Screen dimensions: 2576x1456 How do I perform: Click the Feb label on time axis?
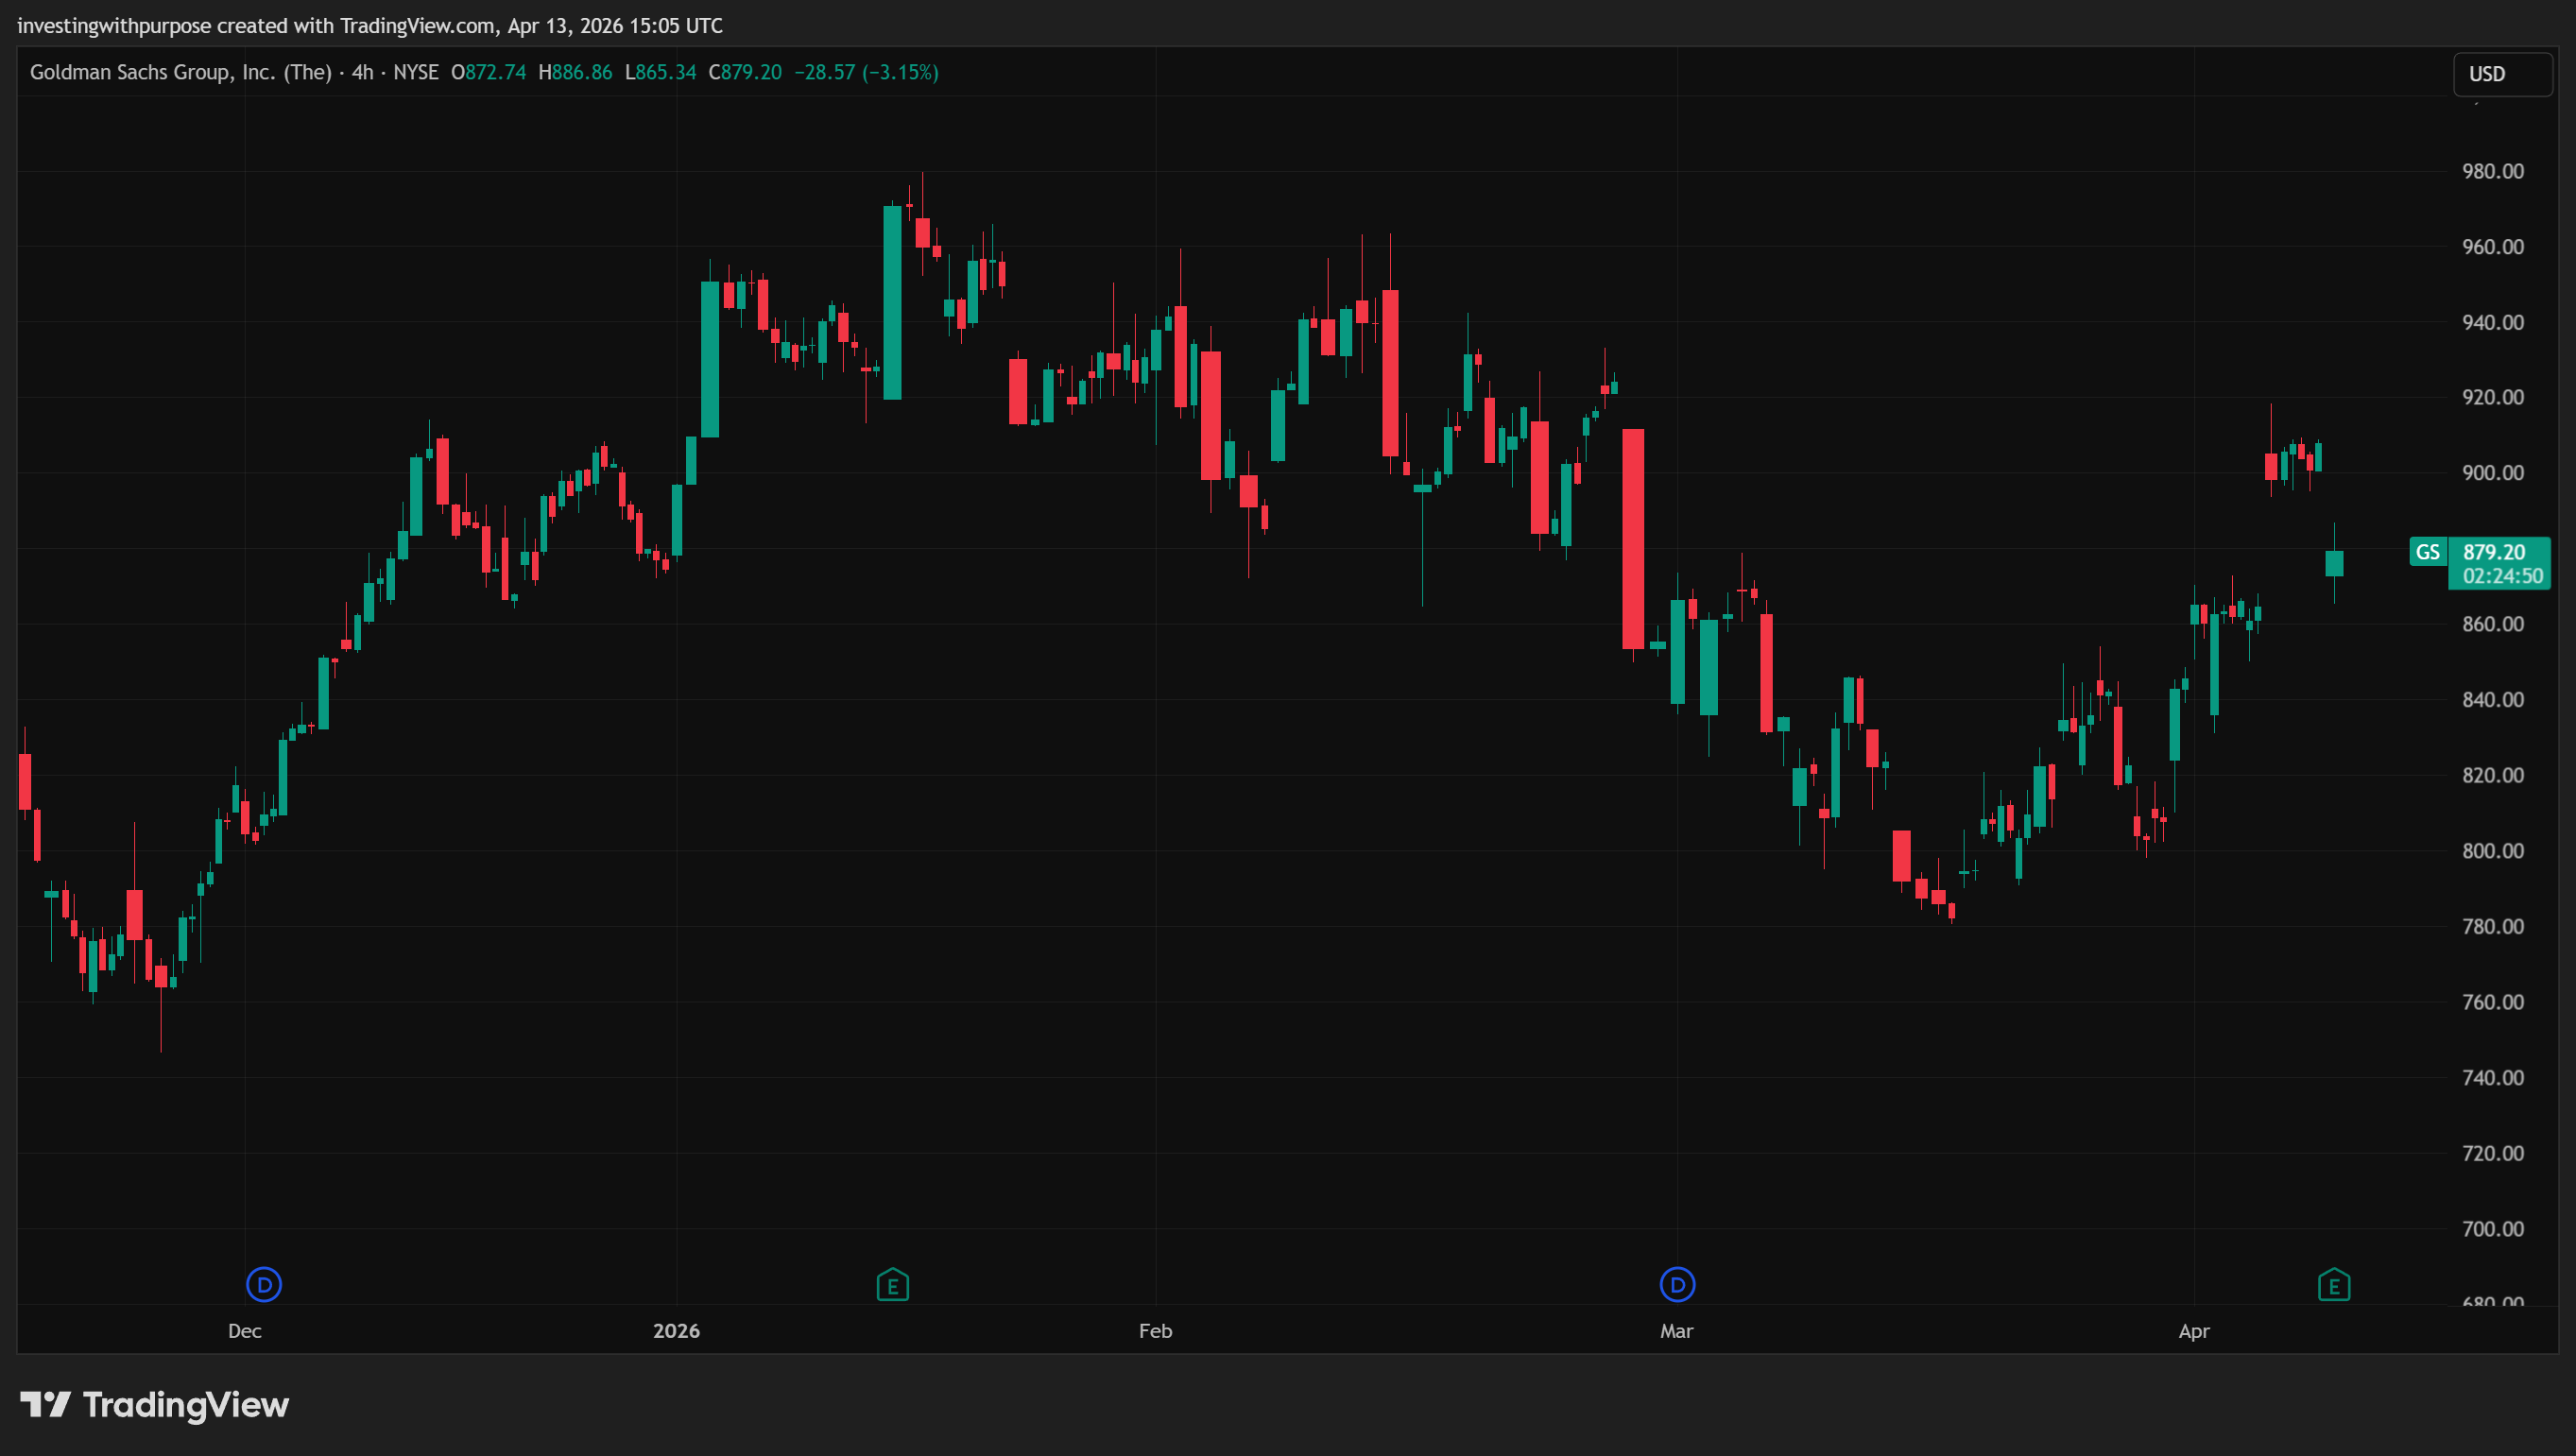pos(1155,1330)
